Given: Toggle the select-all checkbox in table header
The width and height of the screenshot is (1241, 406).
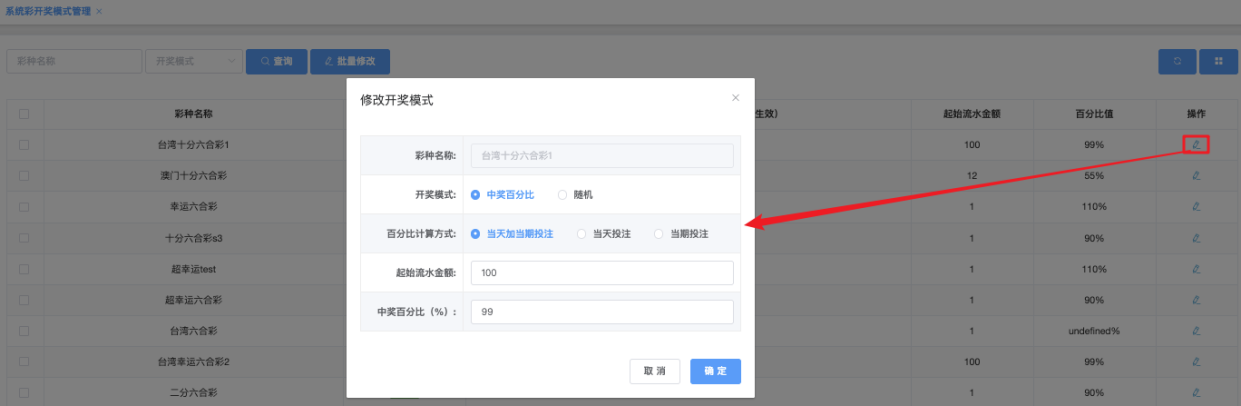Looking at the screenshot, I should (24, 114).
